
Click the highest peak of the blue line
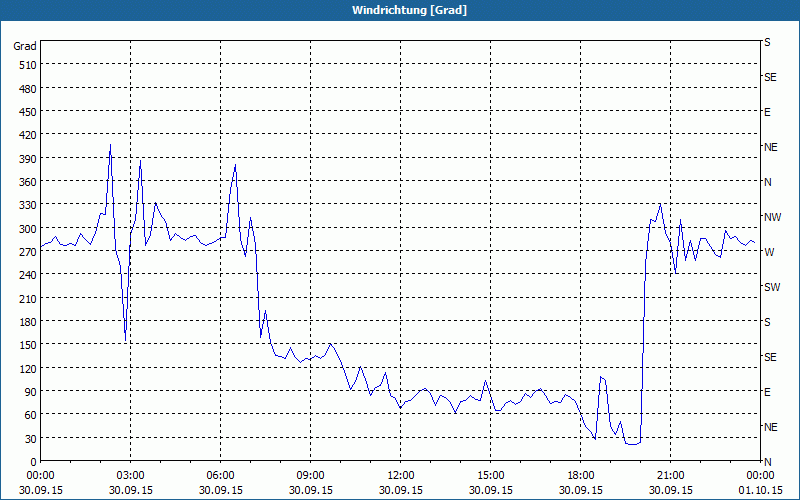[x=110, y=145]
